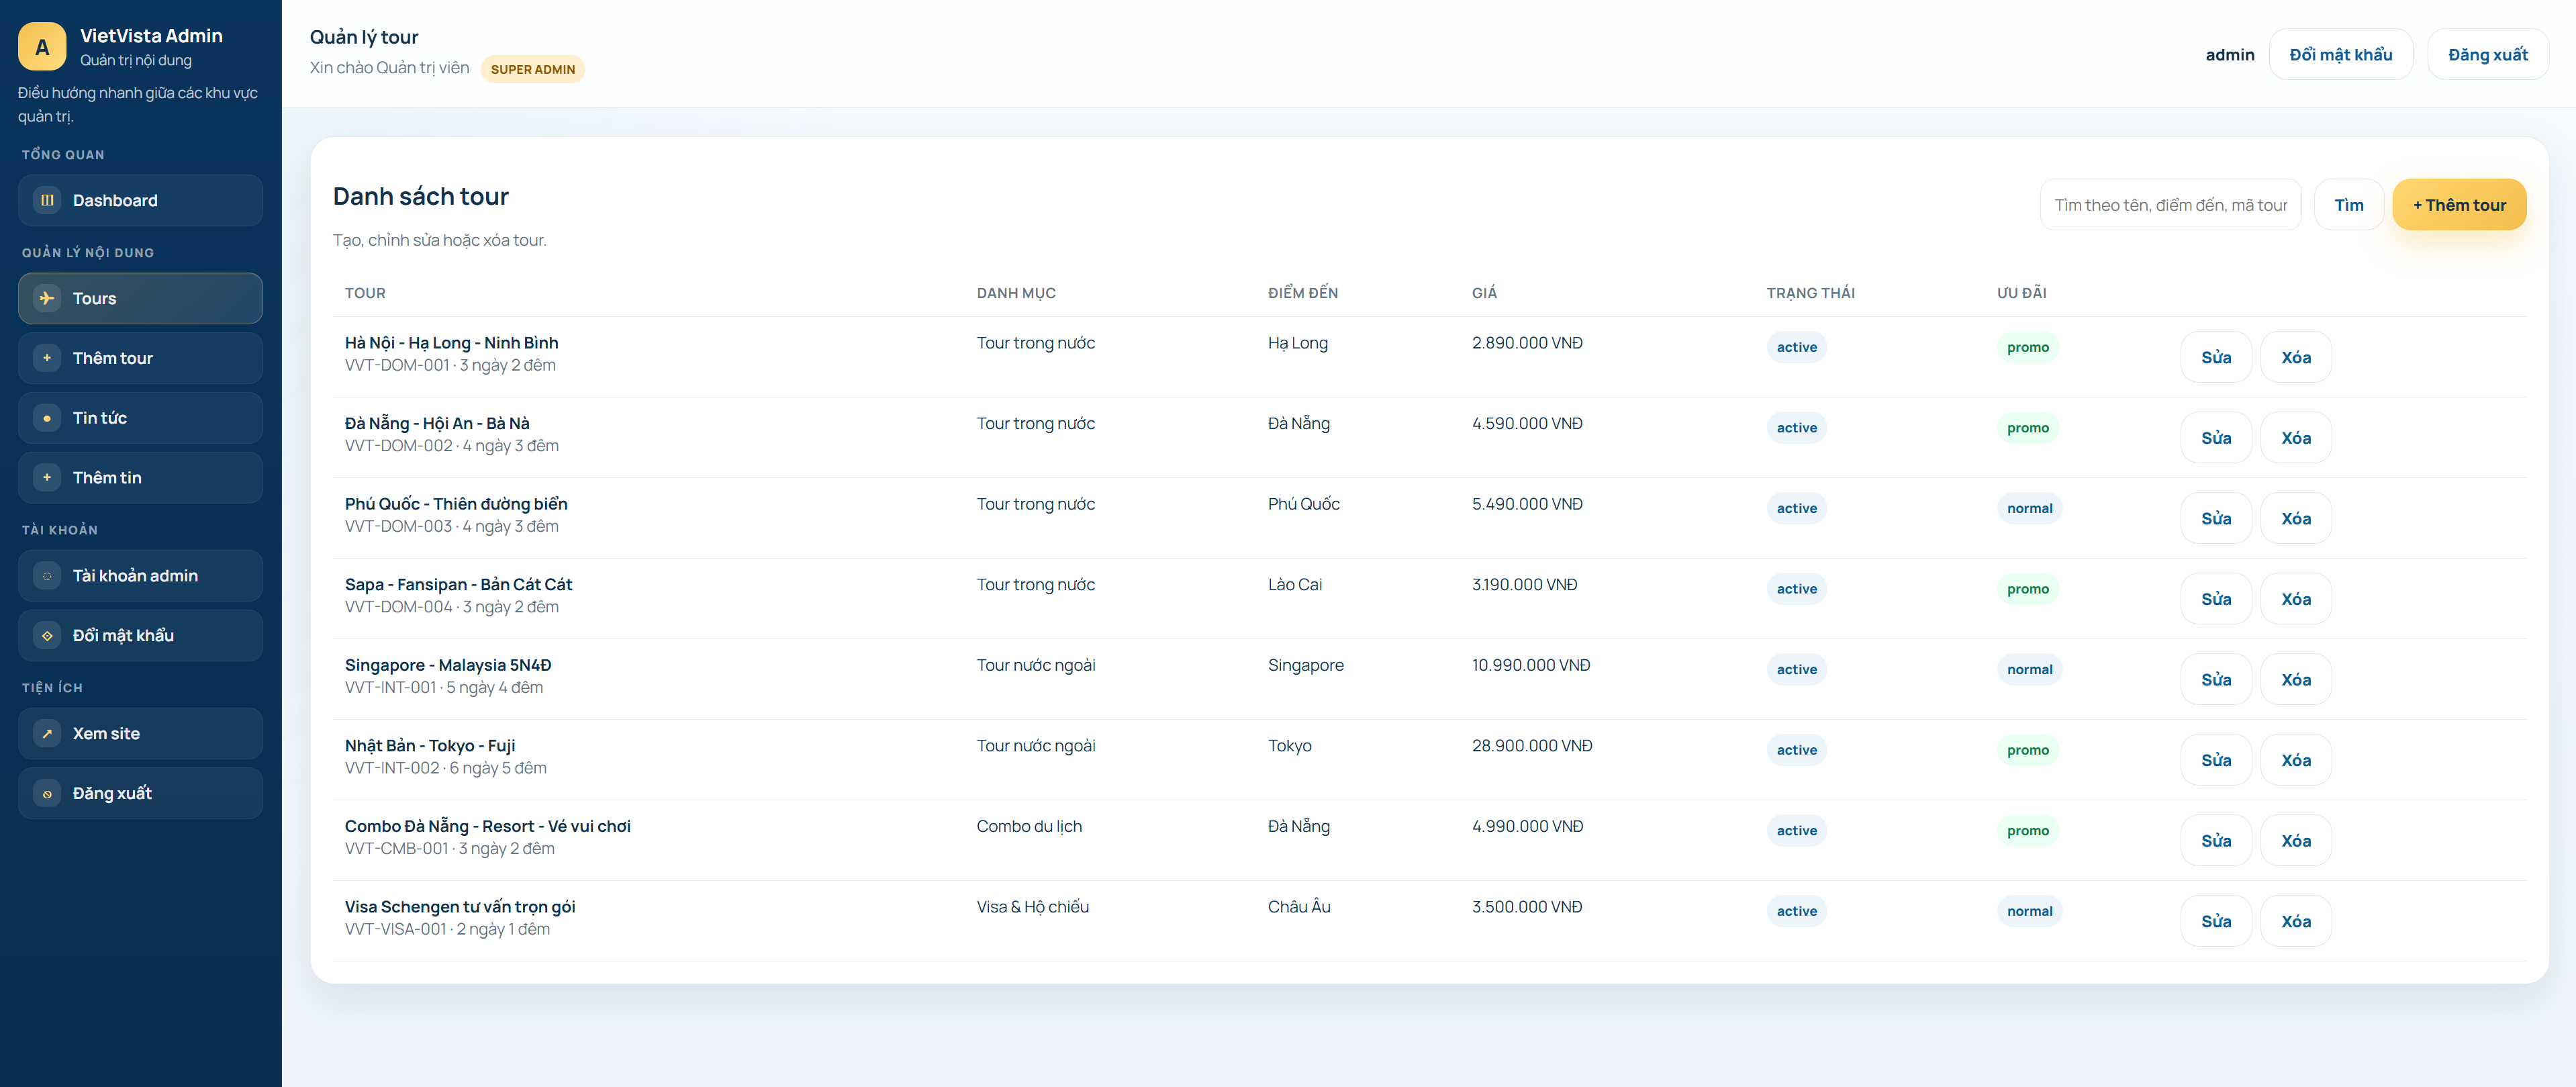
Task: Click Sửa for Singapore - Malaysia 5N4Đ
Action: click(2216, 679)
